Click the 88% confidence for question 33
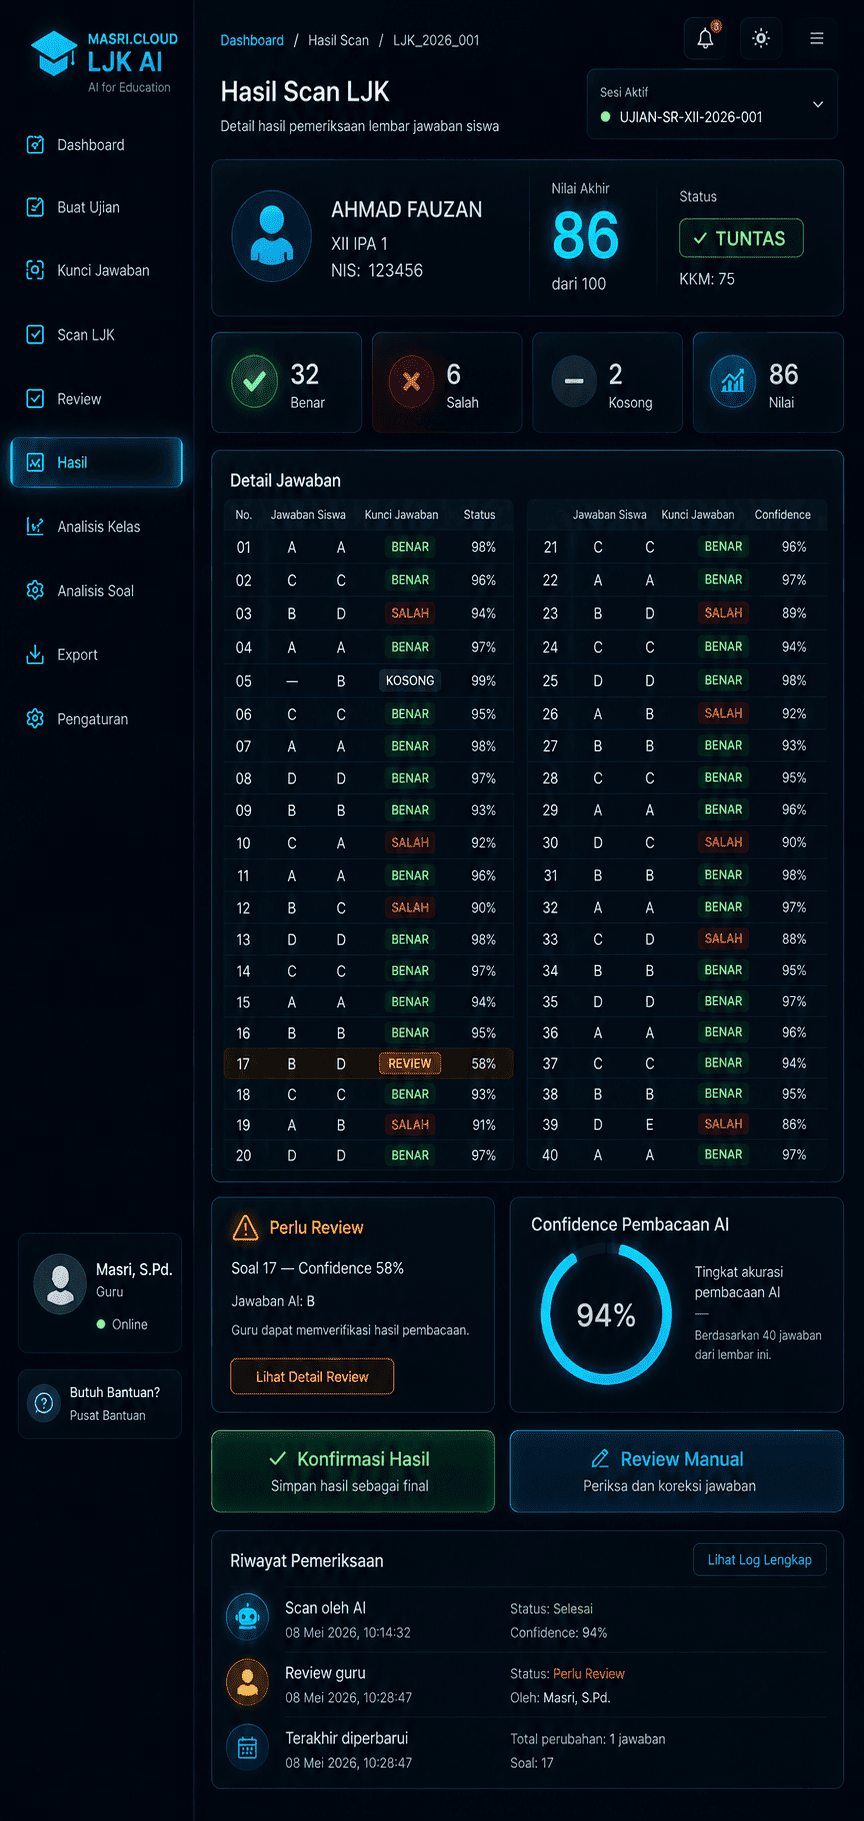The image size is (864, 1821). pyautogui.click(x=794, y=938)
